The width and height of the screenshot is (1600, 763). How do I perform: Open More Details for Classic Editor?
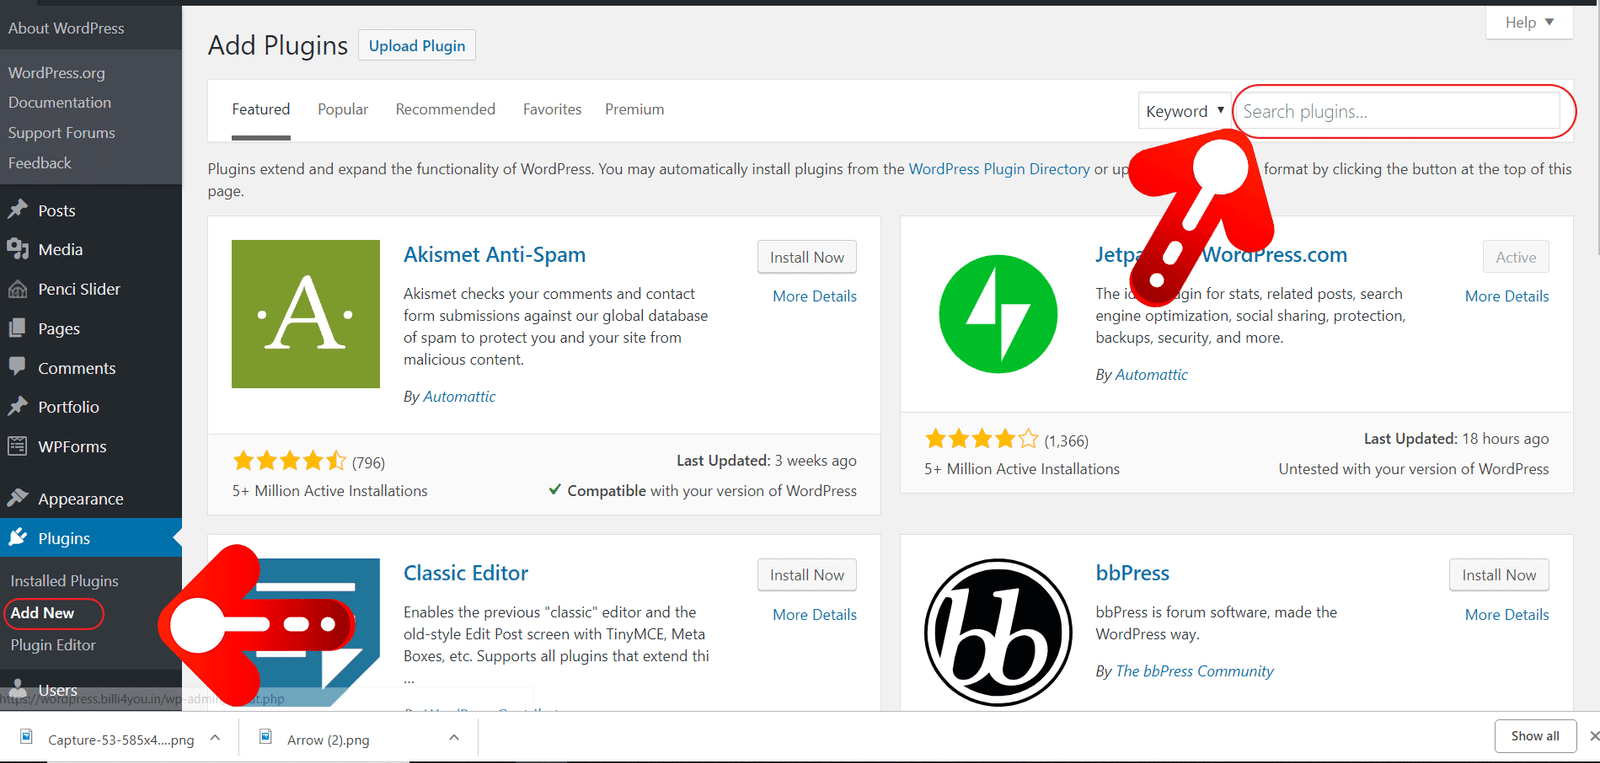pos(814,614)
